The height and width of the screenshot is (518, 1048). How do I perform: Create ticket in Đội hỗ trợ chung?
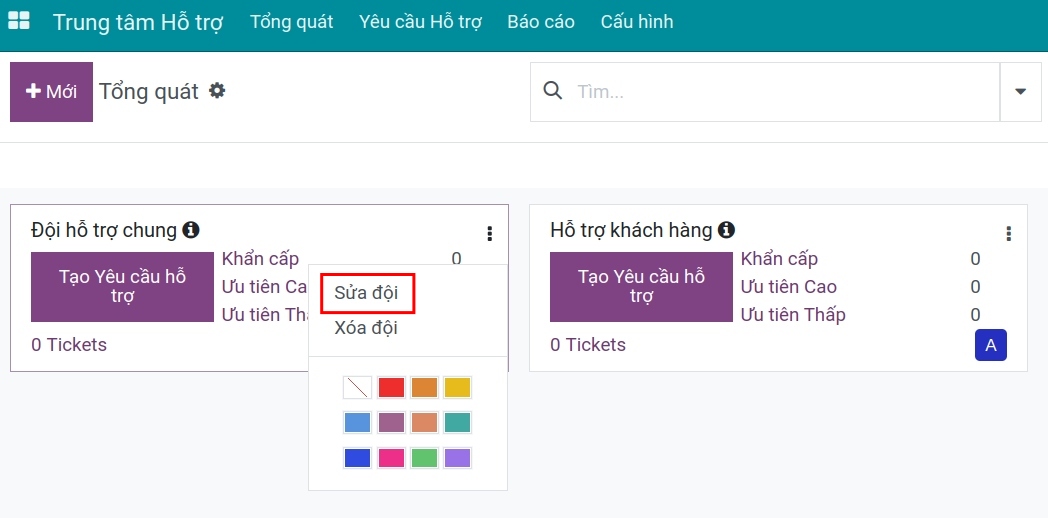click(x=122, y=287)
